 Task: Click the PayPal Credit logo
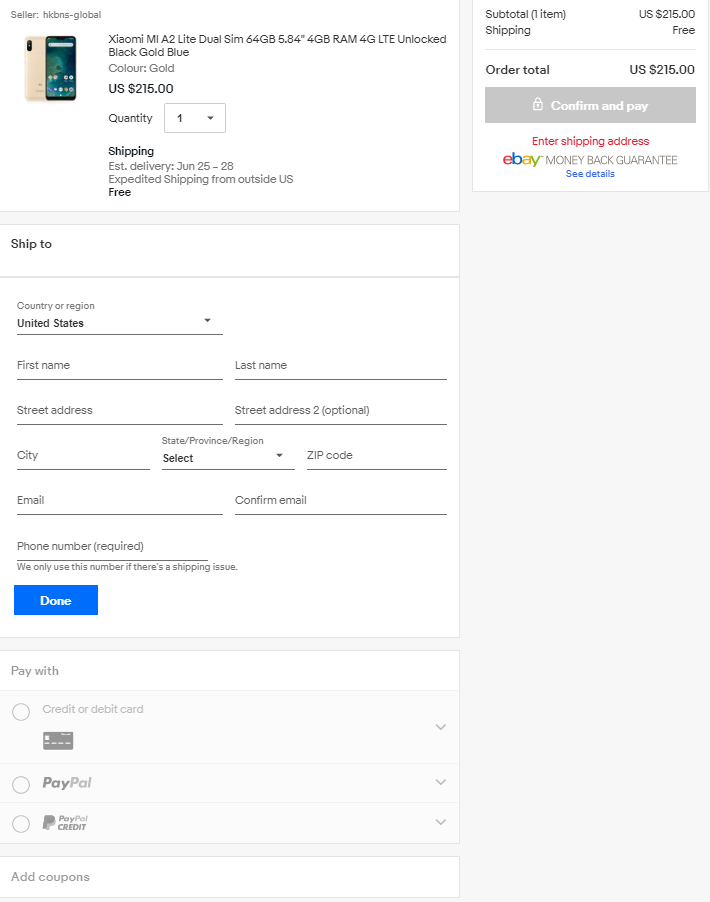coord(65,823)
